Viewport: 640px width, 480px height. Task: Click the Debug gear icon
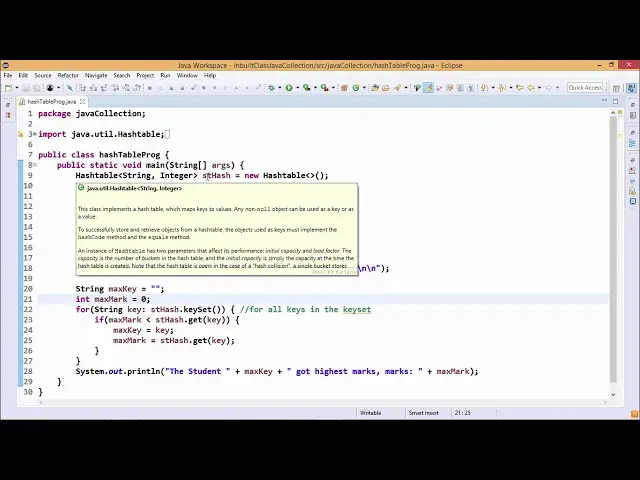point(271,88)
